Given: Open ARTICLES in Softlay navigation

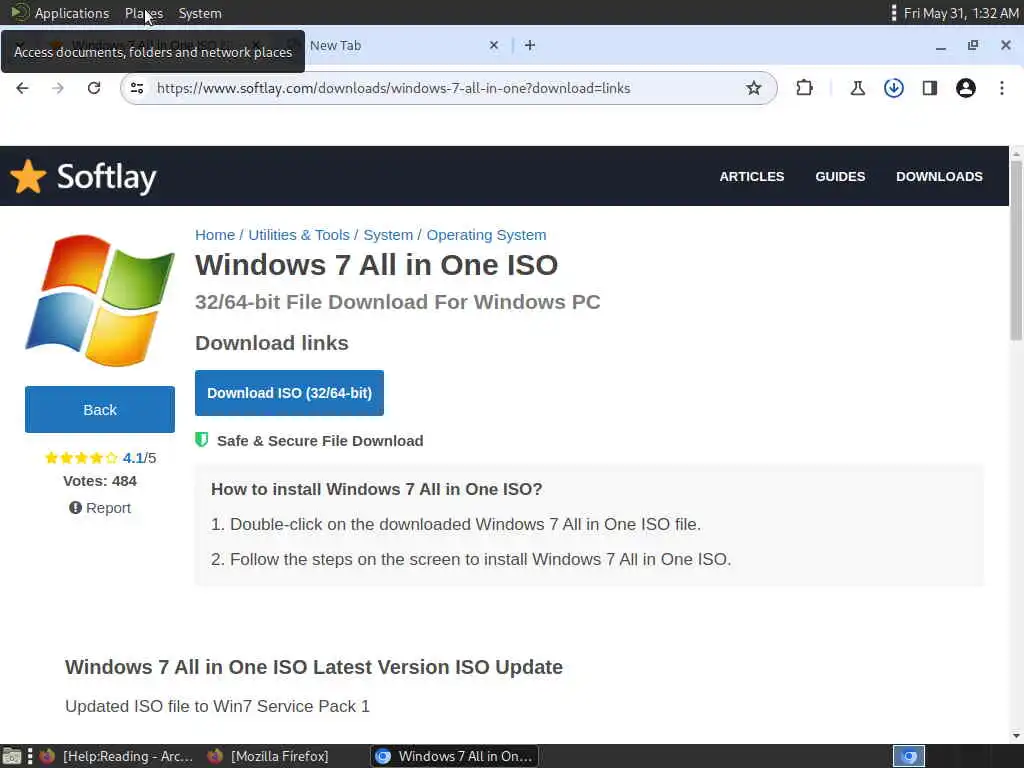Looking at the screenshot, I should [752, 176].
